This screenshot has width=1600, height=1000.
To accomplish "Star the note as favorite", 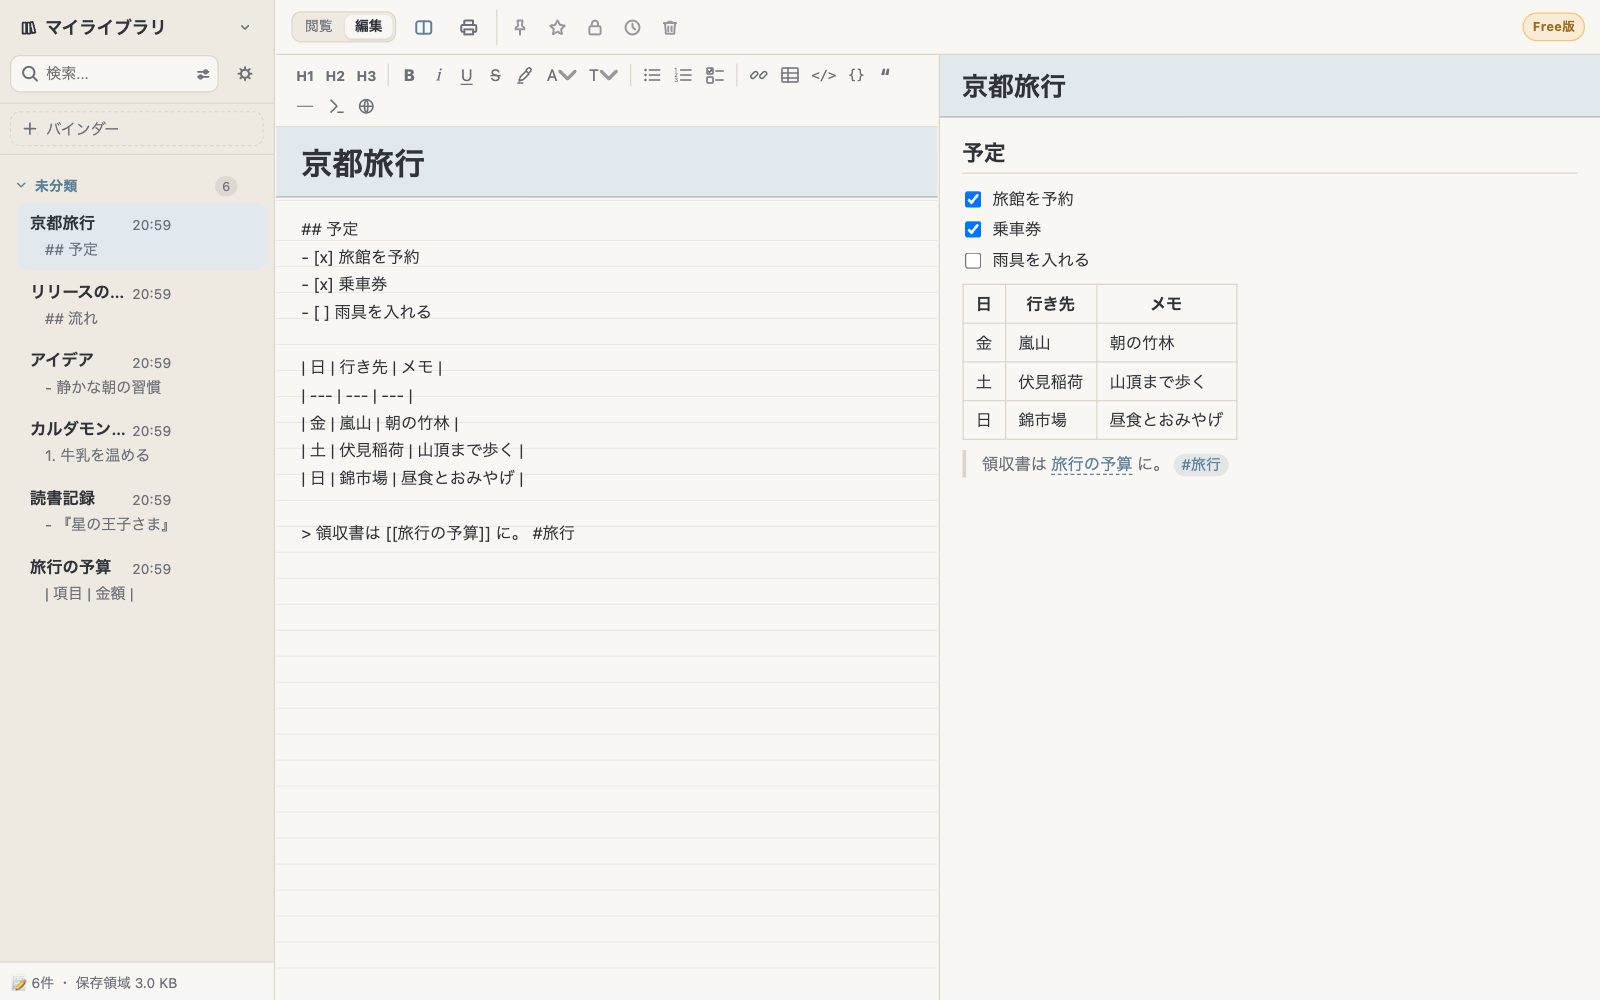I will (558, 27).
